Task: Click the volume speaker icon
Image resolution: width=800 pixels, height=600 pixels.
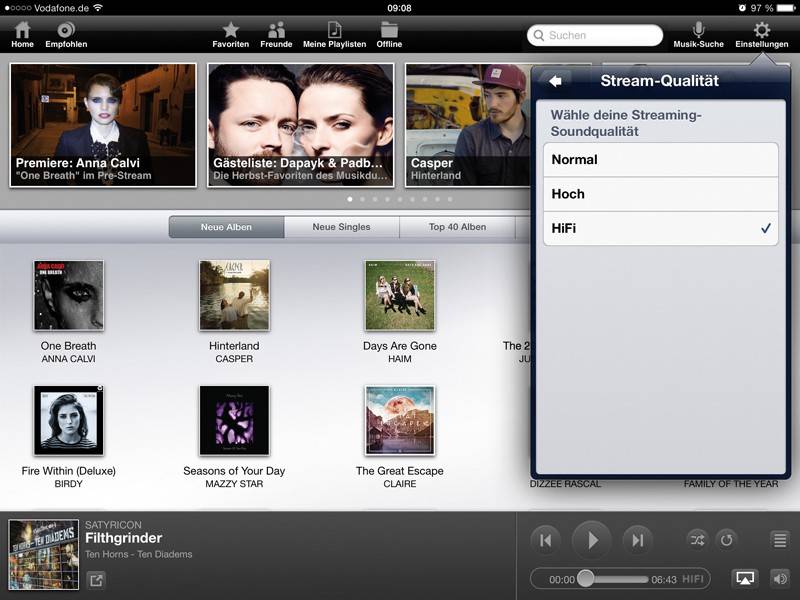Action: 780,578
